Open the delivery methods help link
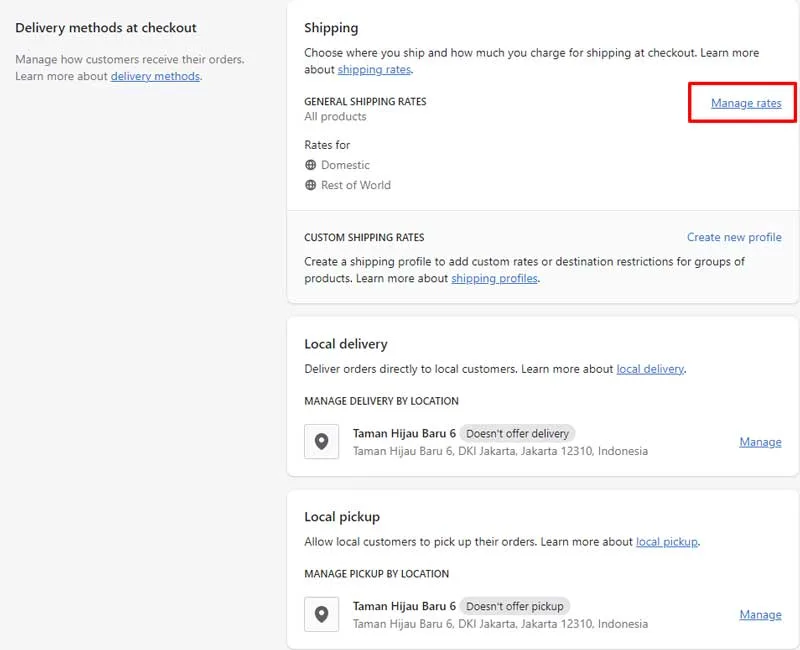 click(155, 76)
